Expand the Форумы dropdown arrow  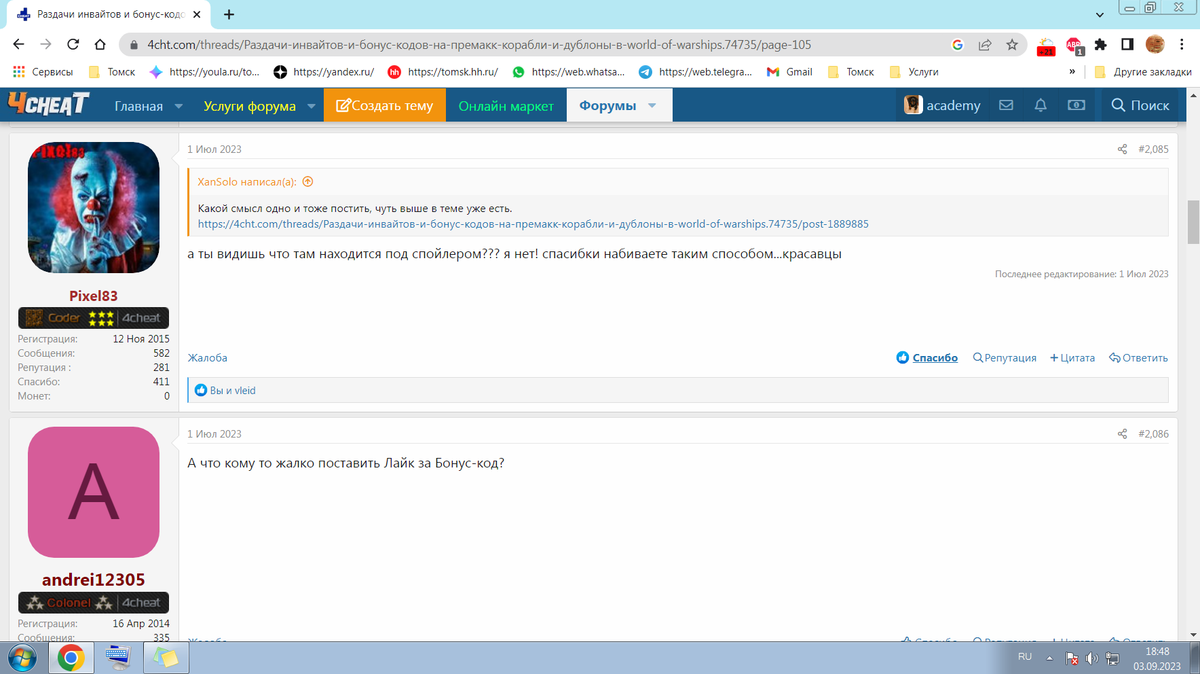pyautogui.click(x=652, y=106)
